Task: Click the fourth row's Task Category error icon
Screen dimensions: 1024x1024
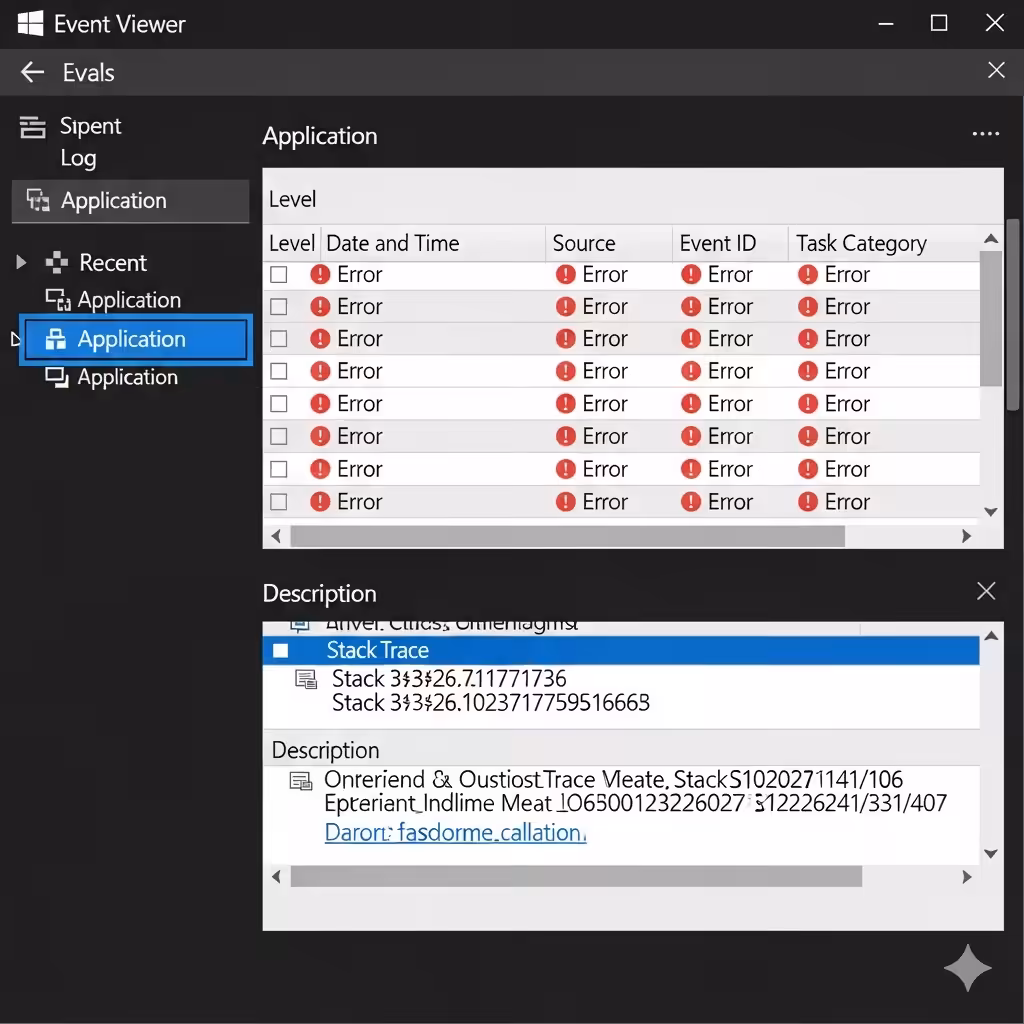Action: [x=808, y=371]
